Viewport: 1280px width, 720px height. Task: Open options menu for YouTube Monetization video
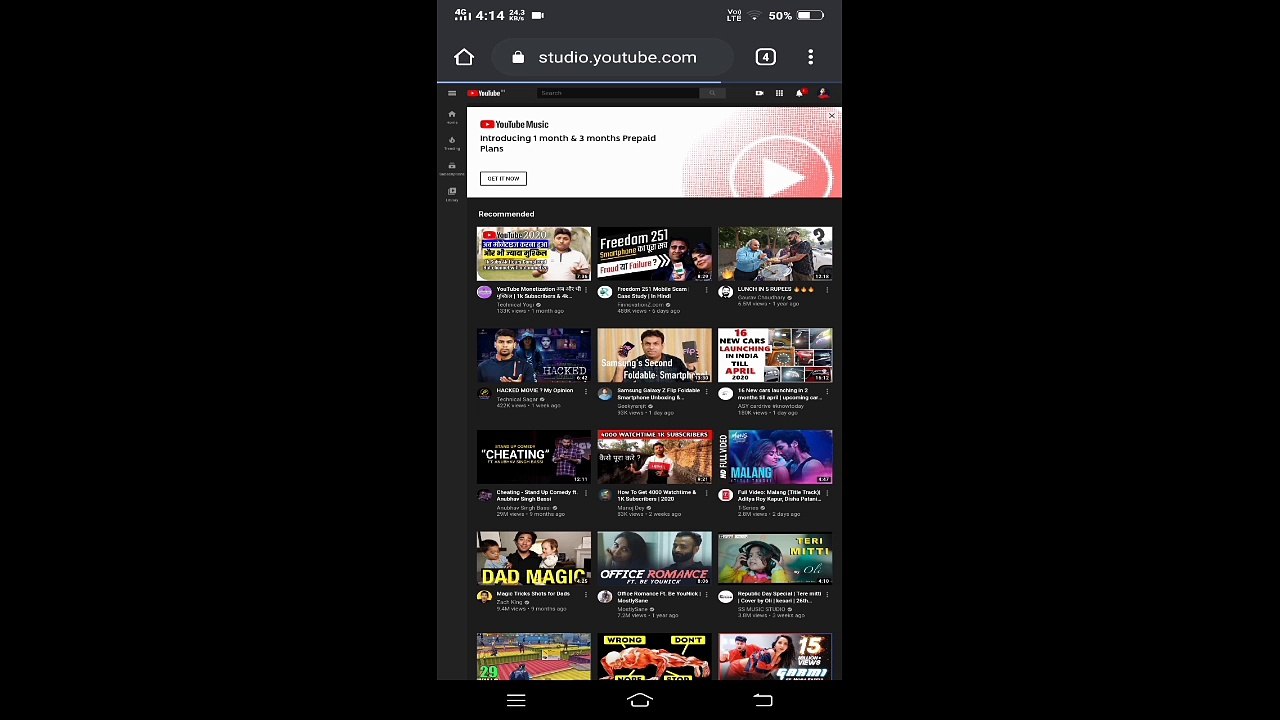(586, 290)
